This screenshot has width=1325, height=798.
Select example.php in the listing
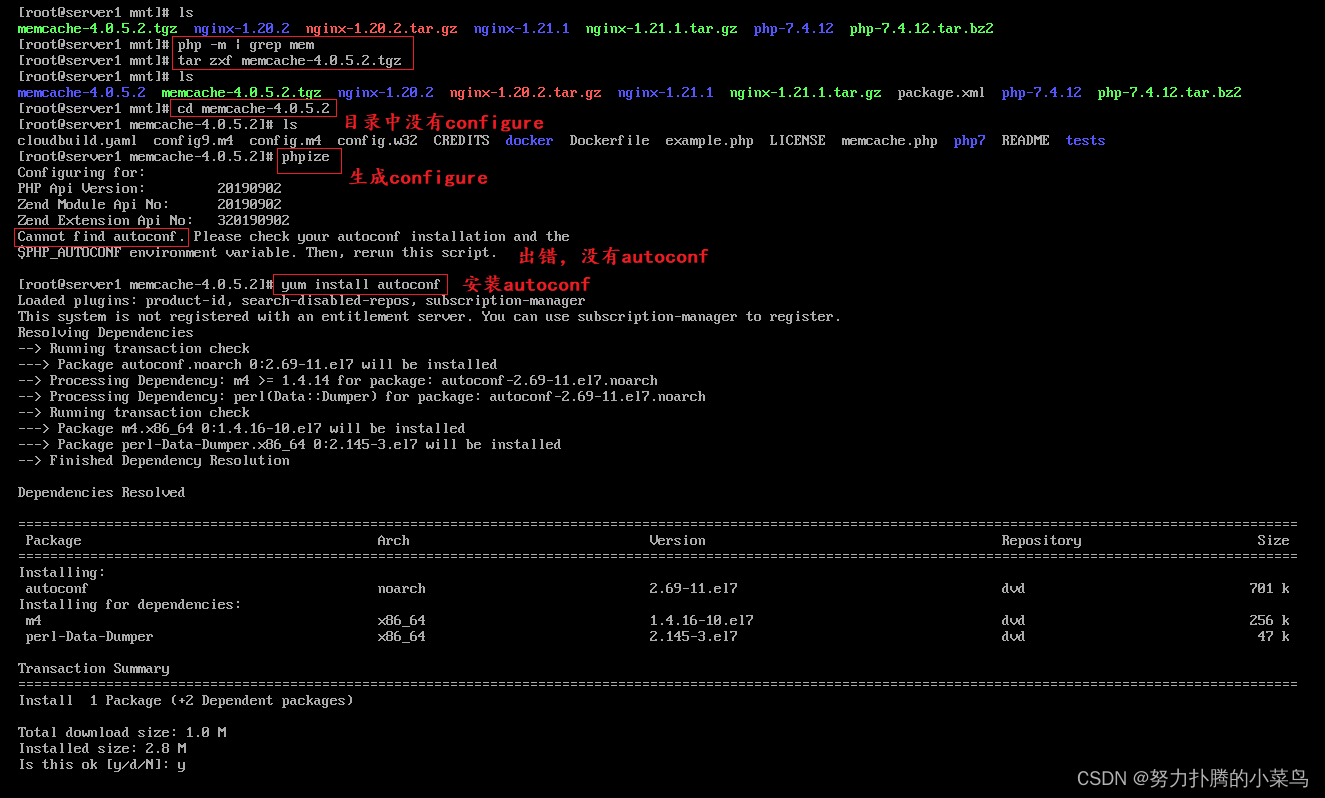(x=709, y=141)
